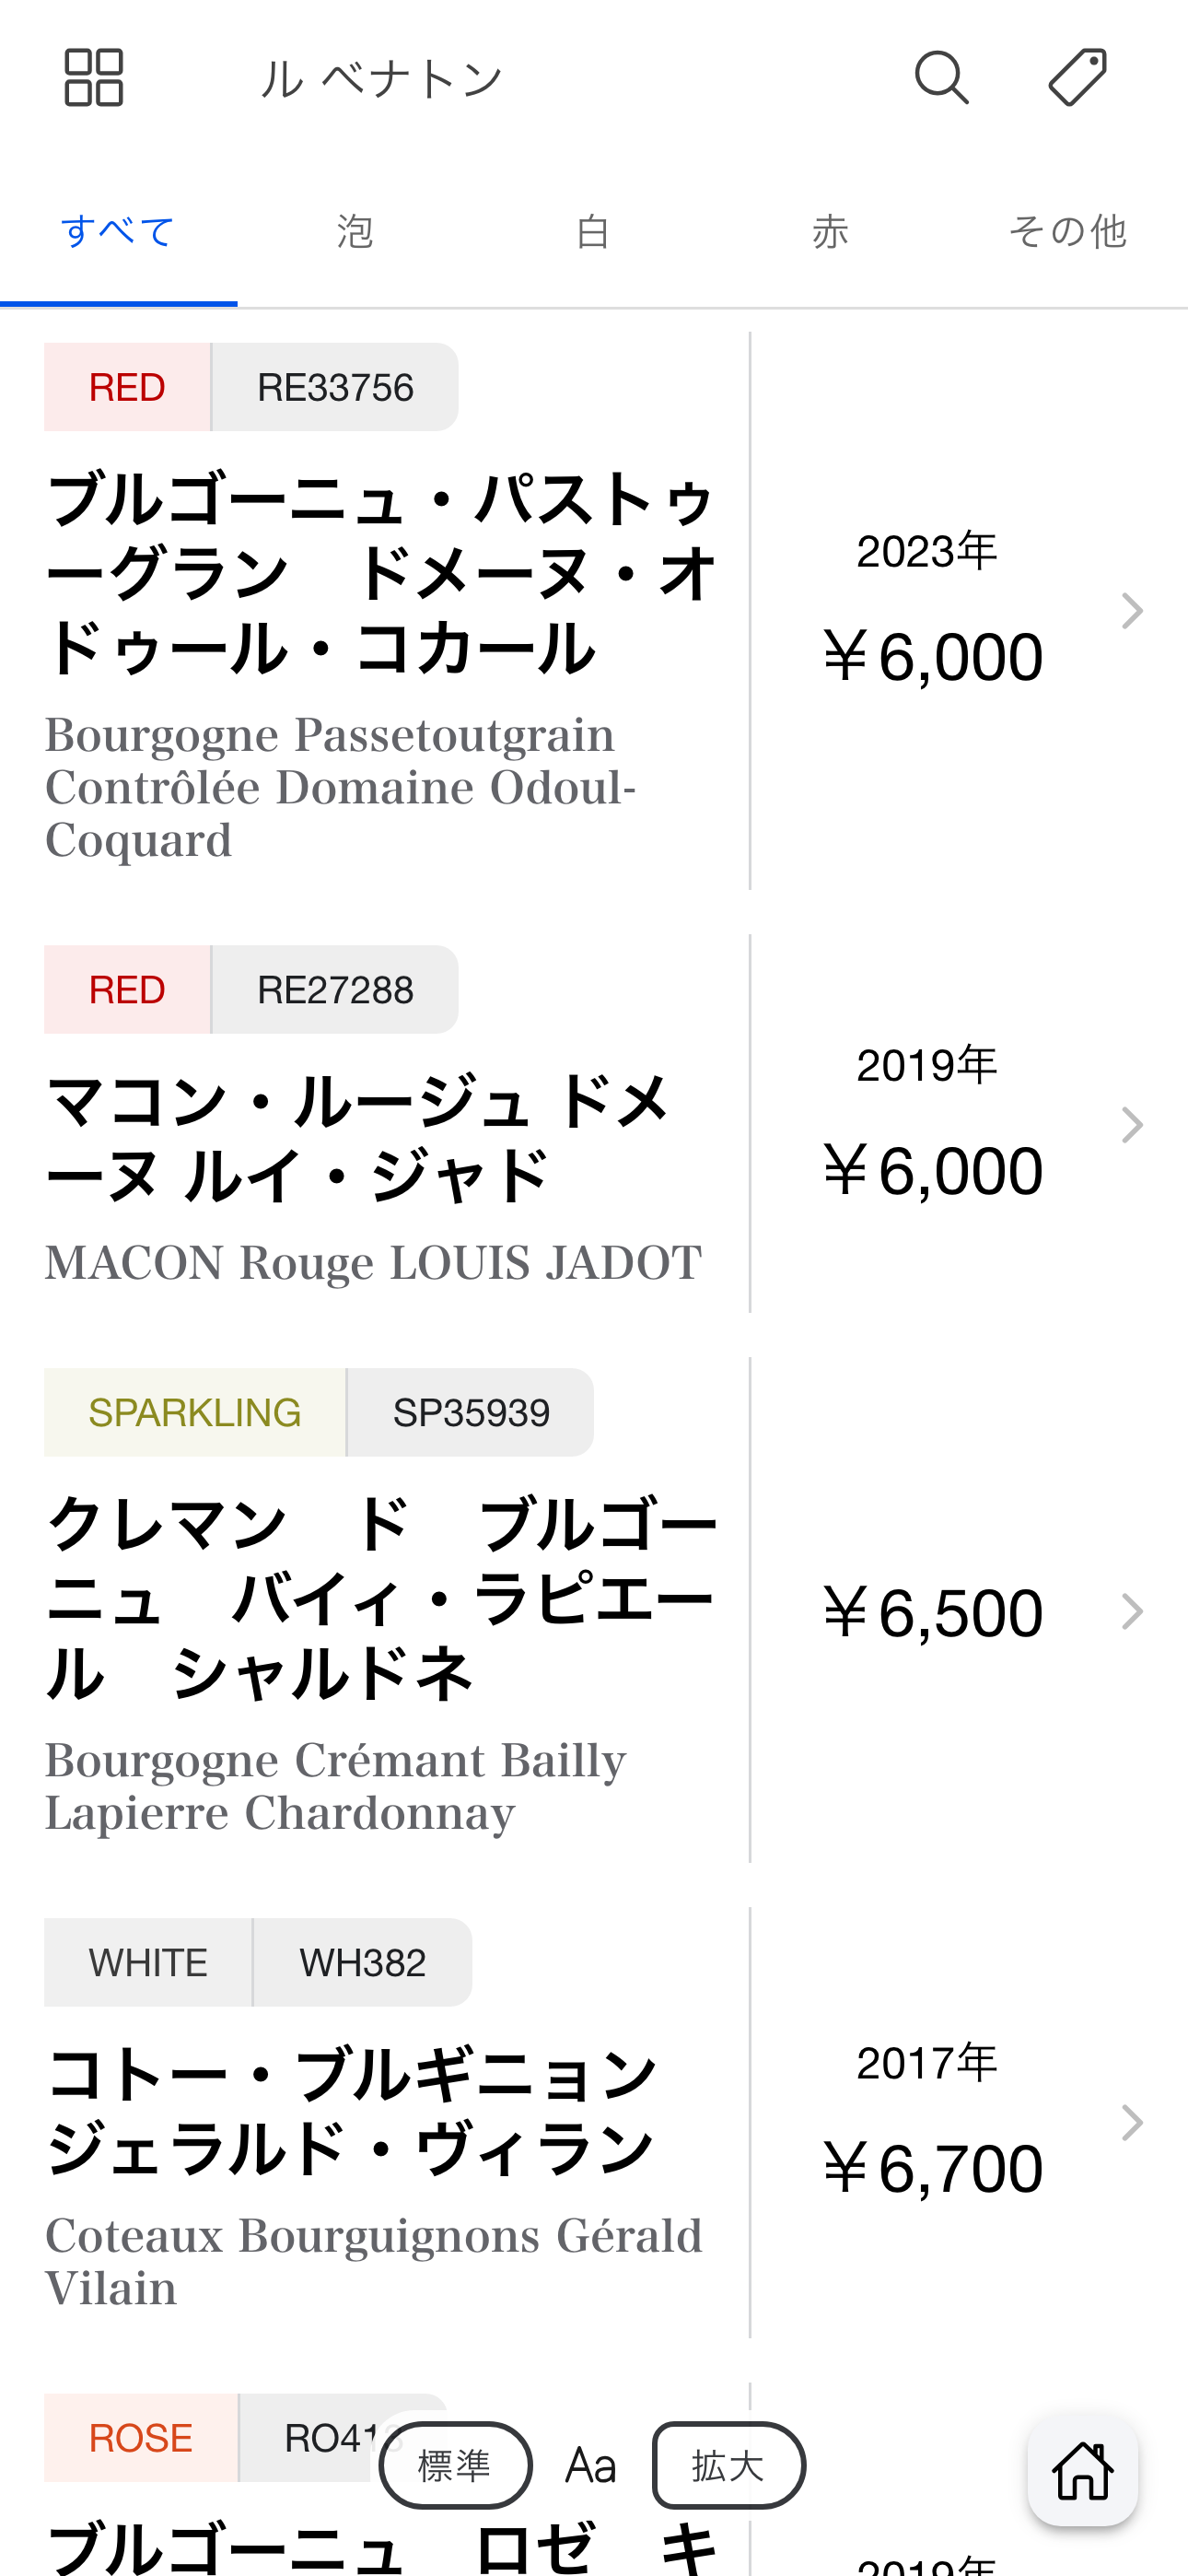Open Coteaux Bourguignons entry chevron
Viewport: 1188px width, 2576px height.
click(x=1131, y=2122)
